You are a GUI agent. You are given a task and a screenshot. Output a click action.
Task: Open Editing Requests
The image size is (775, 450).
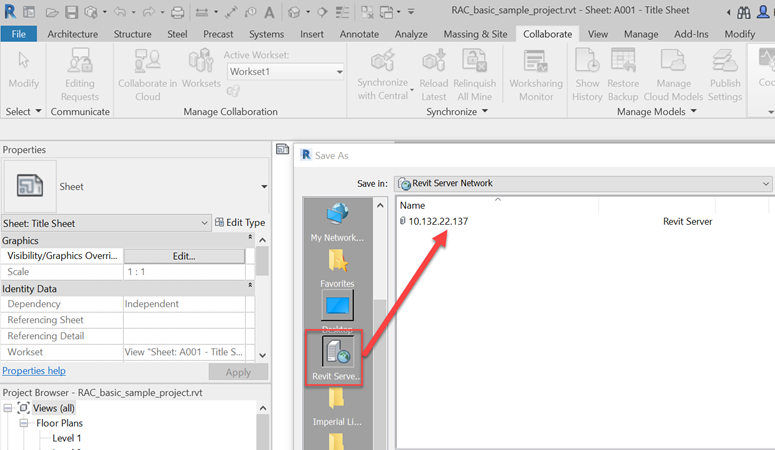(x=80, y=74)
